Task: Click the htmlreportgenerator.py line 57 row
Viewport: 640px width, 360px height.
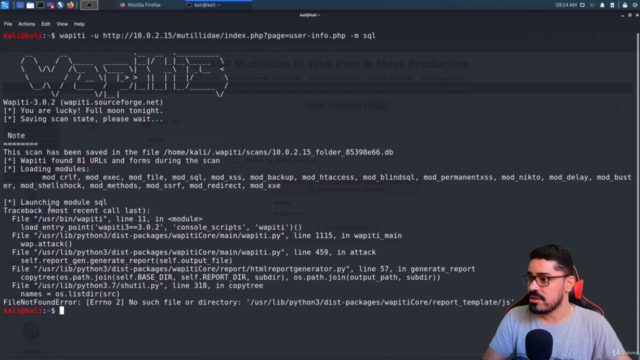Action: tap(243, 269)
